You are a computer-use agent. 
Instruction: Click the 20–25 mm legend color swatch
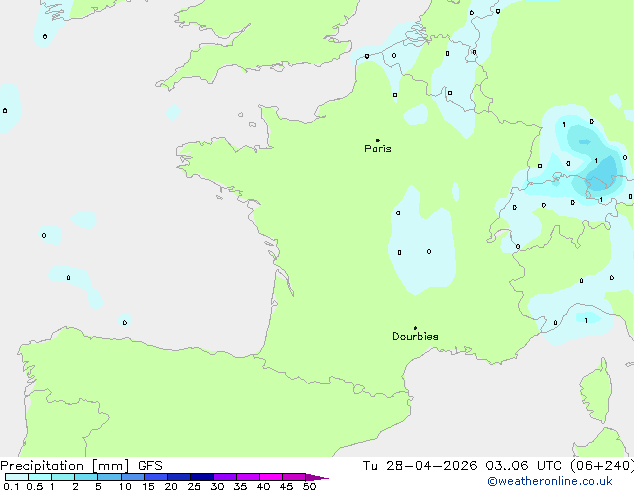point(178,477)
